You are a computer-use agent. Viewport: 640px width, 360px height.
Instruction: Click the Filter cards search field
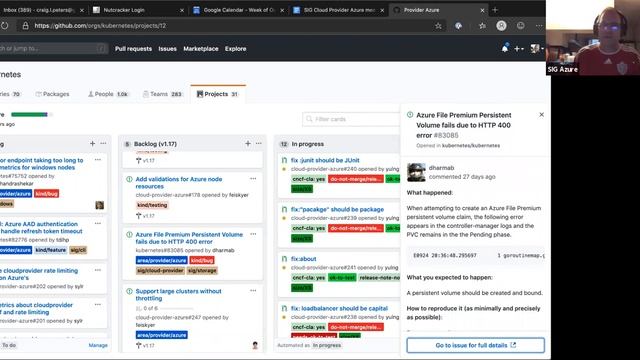tap(351, 119)
